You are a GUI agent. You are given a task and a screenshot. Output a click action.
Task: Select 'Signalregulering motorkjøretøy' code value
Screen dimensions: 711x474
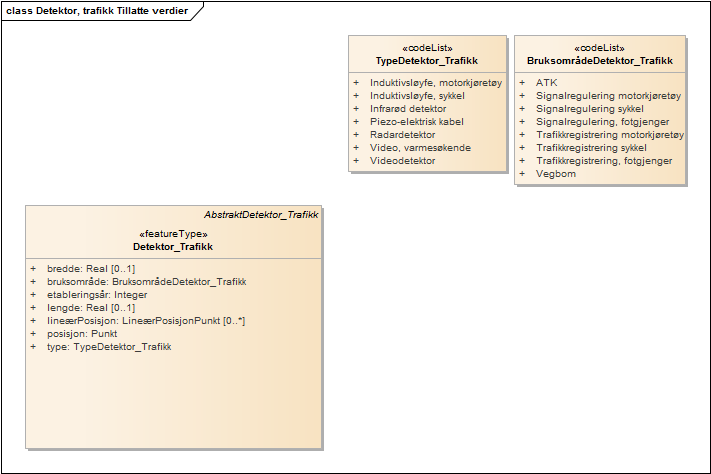(608, 96)
